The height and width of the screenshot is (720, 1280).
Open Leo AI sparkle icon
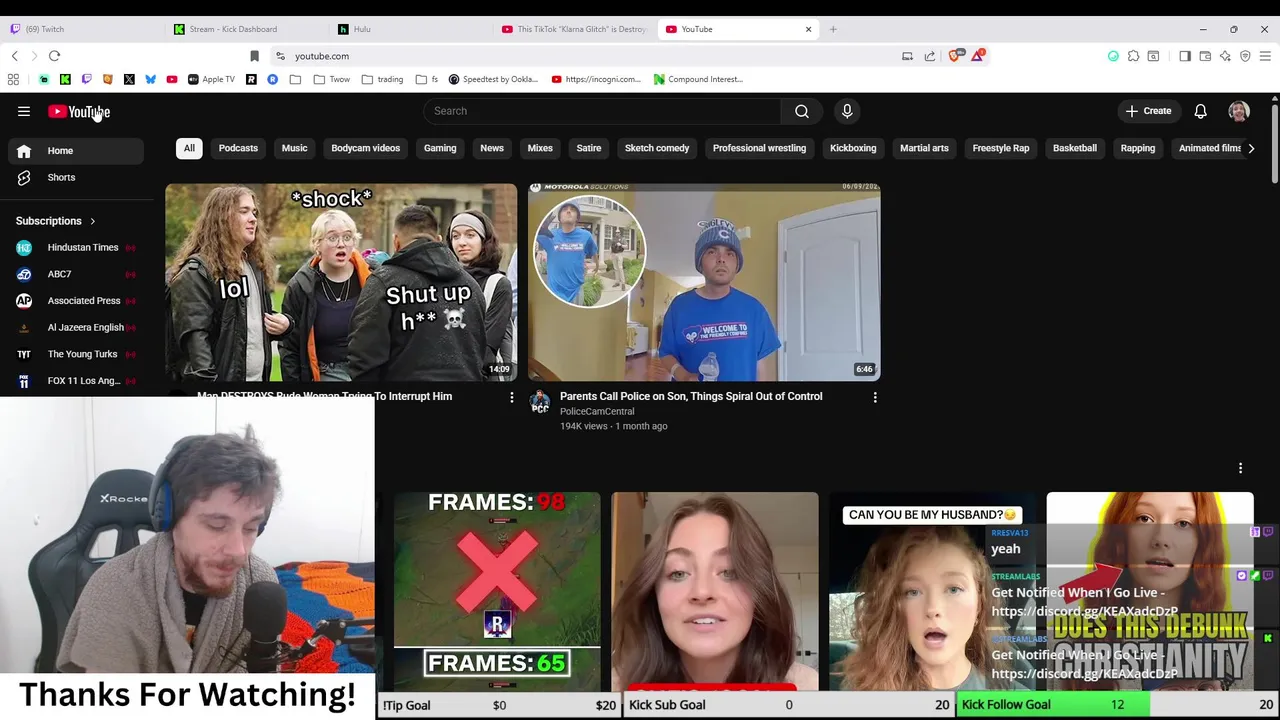pyautogui.click(x=1225, y=56)
